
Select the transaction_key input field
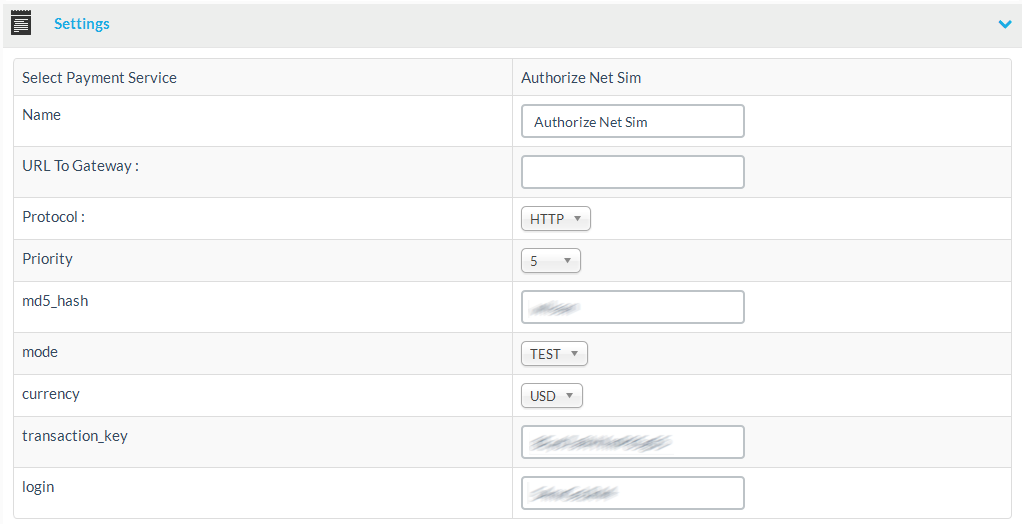[x=632, y=442]
